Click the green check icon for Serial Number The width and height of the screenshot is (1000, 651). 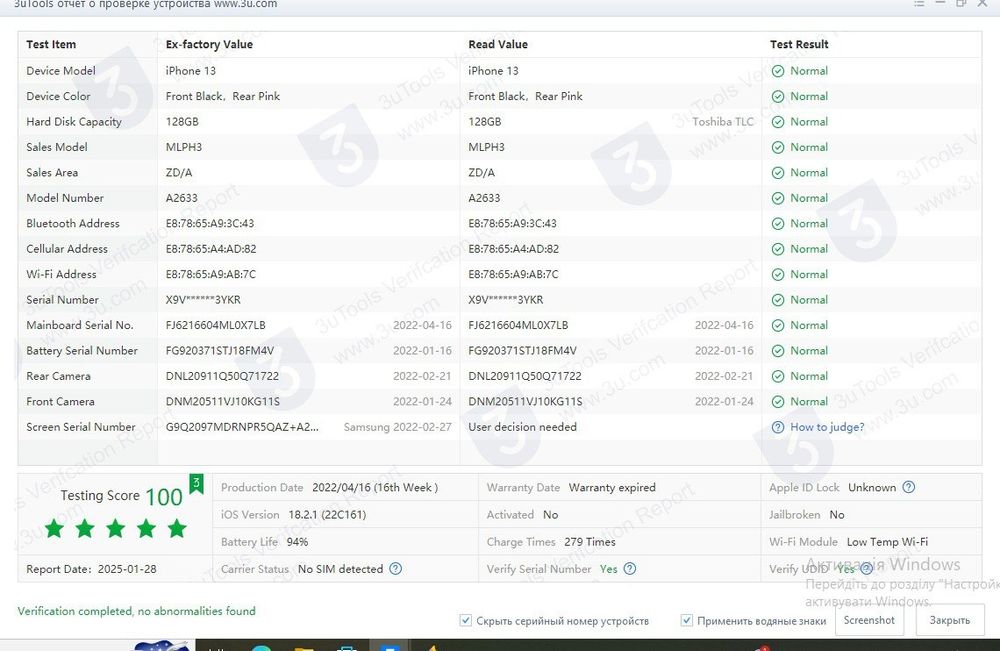777,300
